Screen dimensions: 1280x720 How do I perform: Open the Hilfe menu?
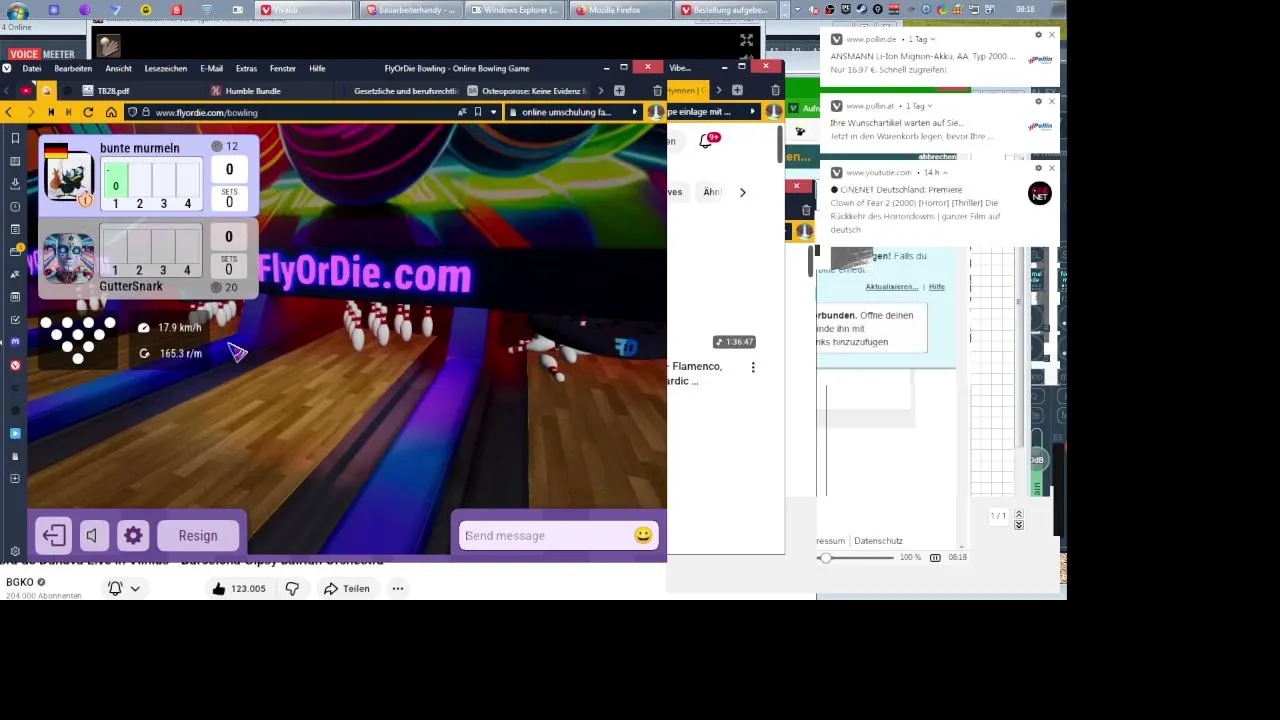[x=317, y=68]
